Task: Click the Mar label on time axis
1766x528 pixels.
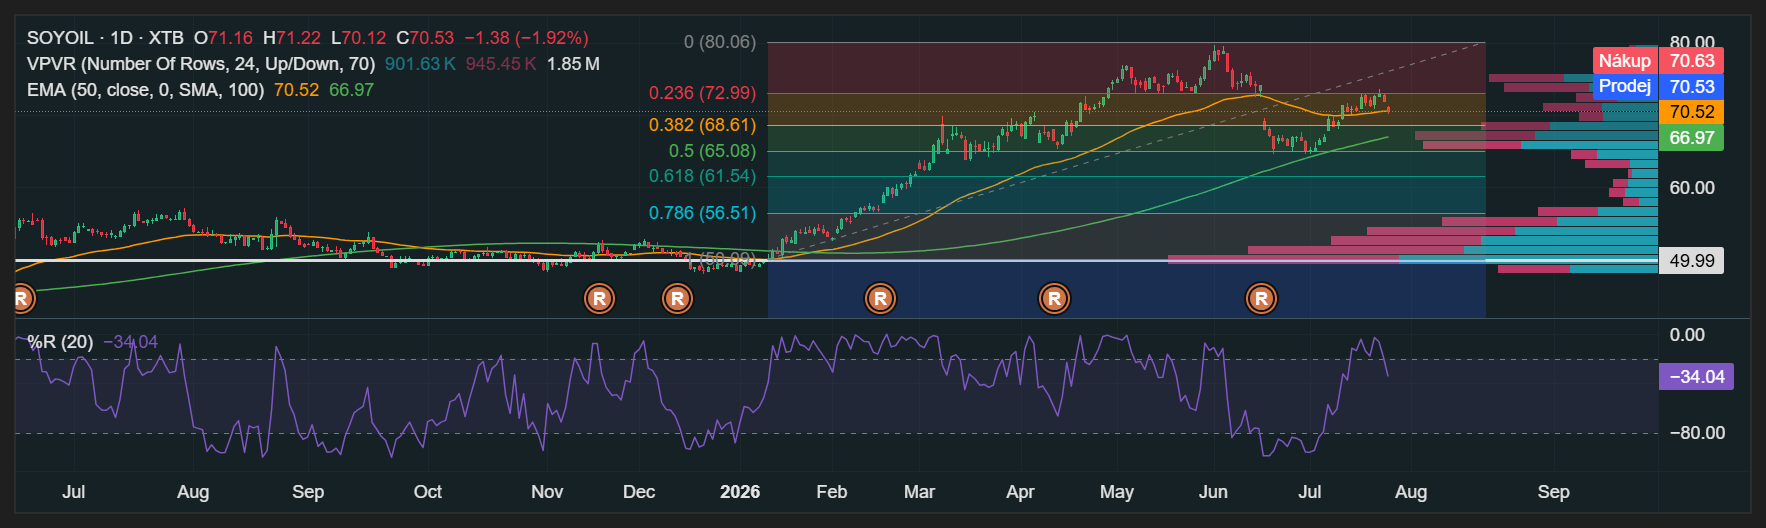Action: [919, 492]
